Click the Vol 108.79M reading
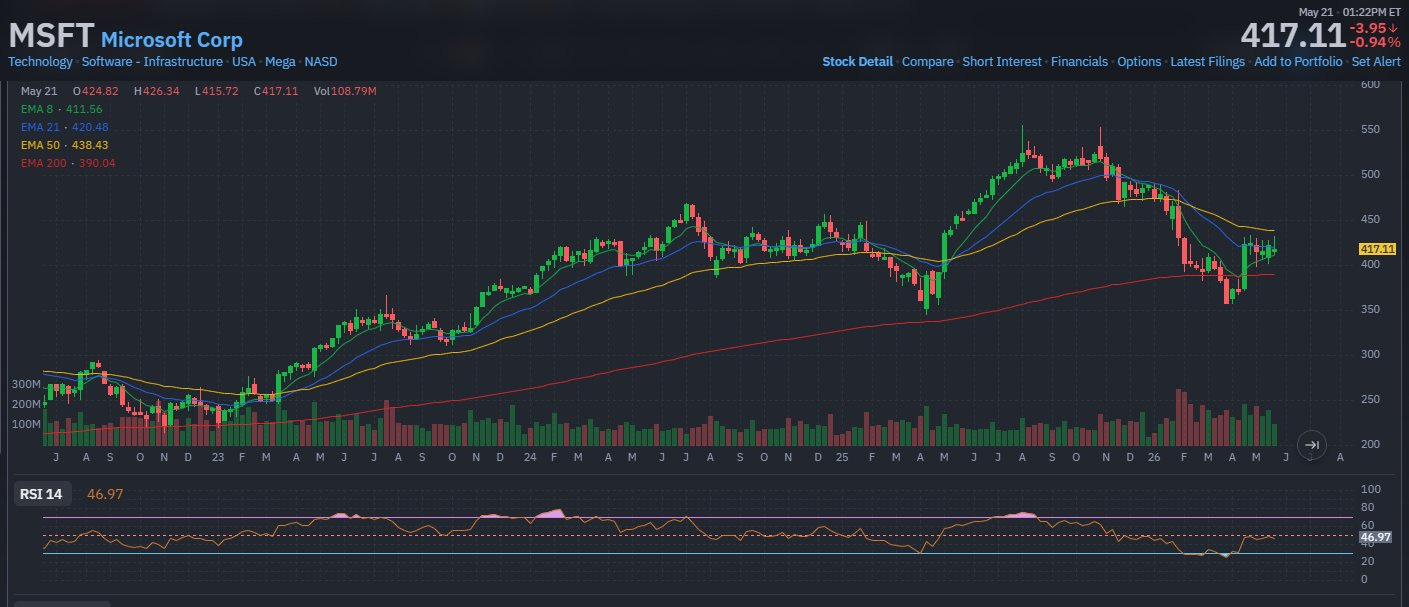The height and width of the screenshot is (607, 1409). (345, 91)
